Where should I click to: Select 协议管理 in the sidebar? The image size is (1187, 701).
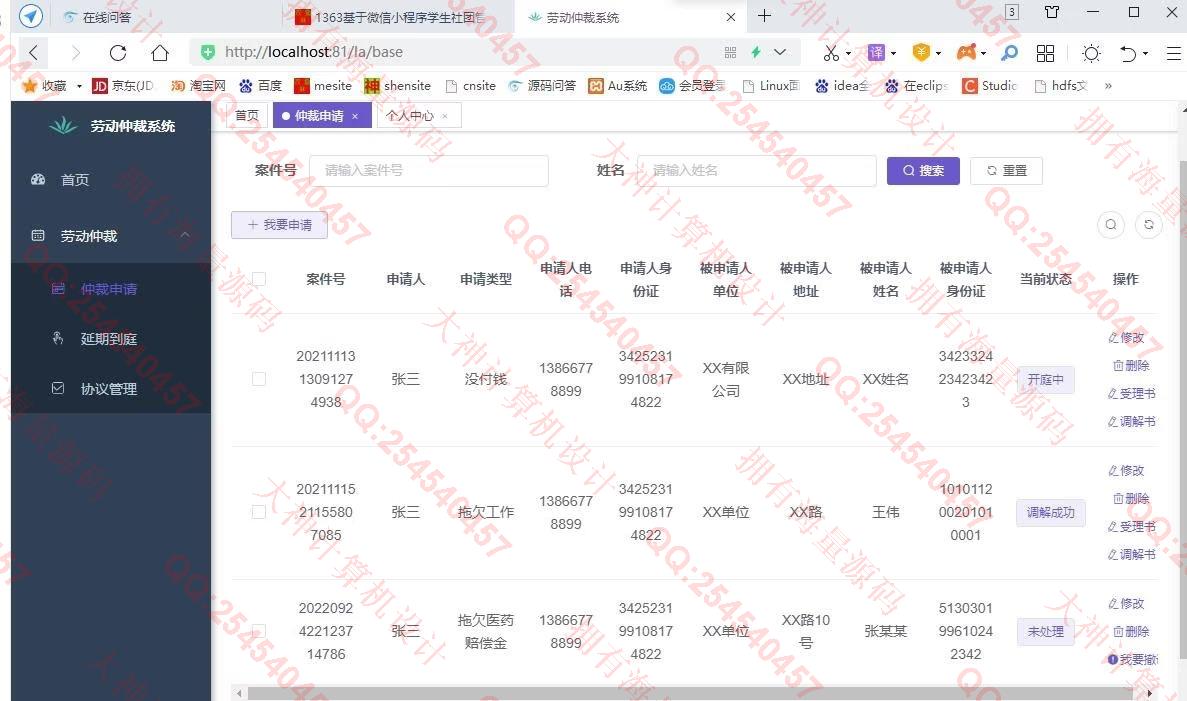point(111,388)
